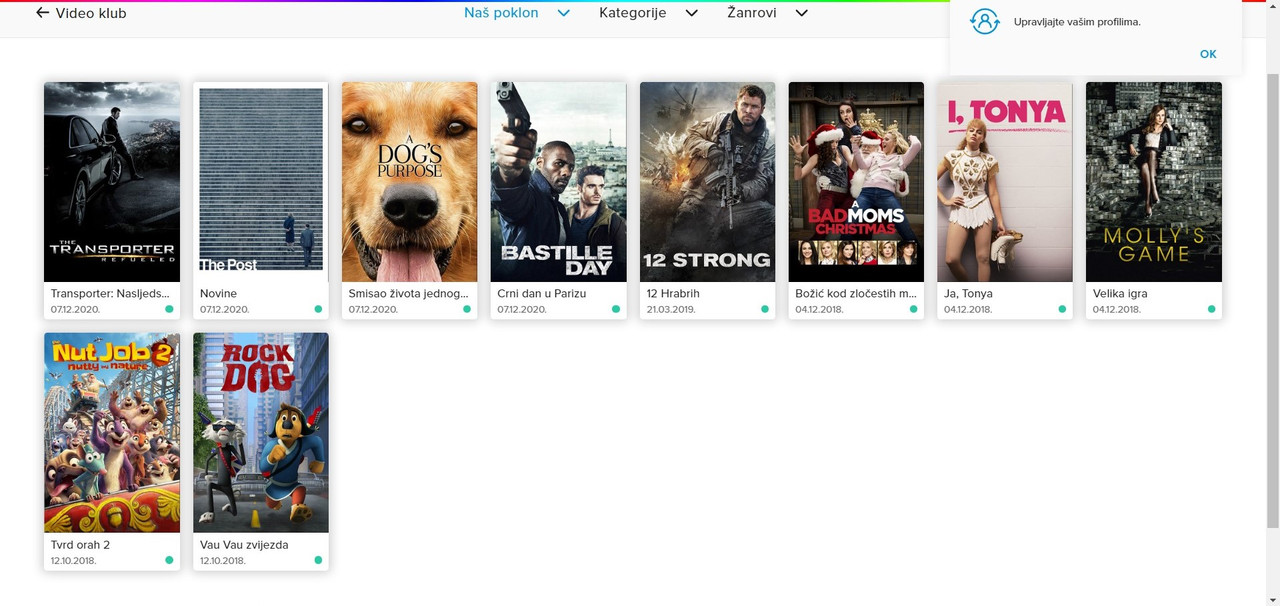Click the scrollbar down arrow
The height and width of the screenshot is (606, 1280).
(x=1273, y=599)
